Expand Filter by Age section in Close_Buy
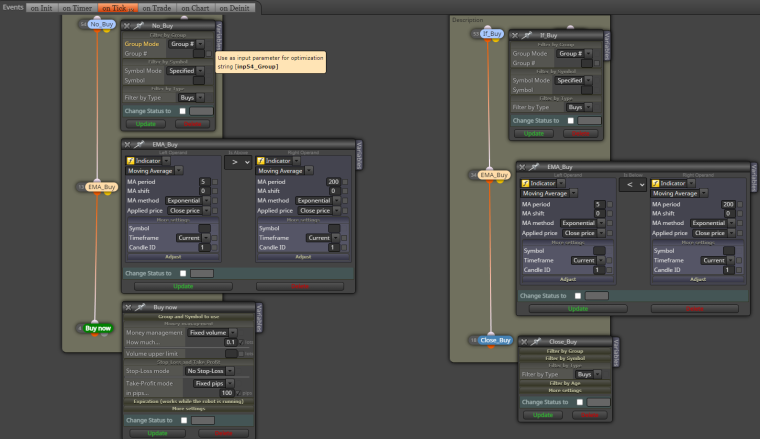The height and width of the screenshot is (439, 760). (x=565, y=383)
